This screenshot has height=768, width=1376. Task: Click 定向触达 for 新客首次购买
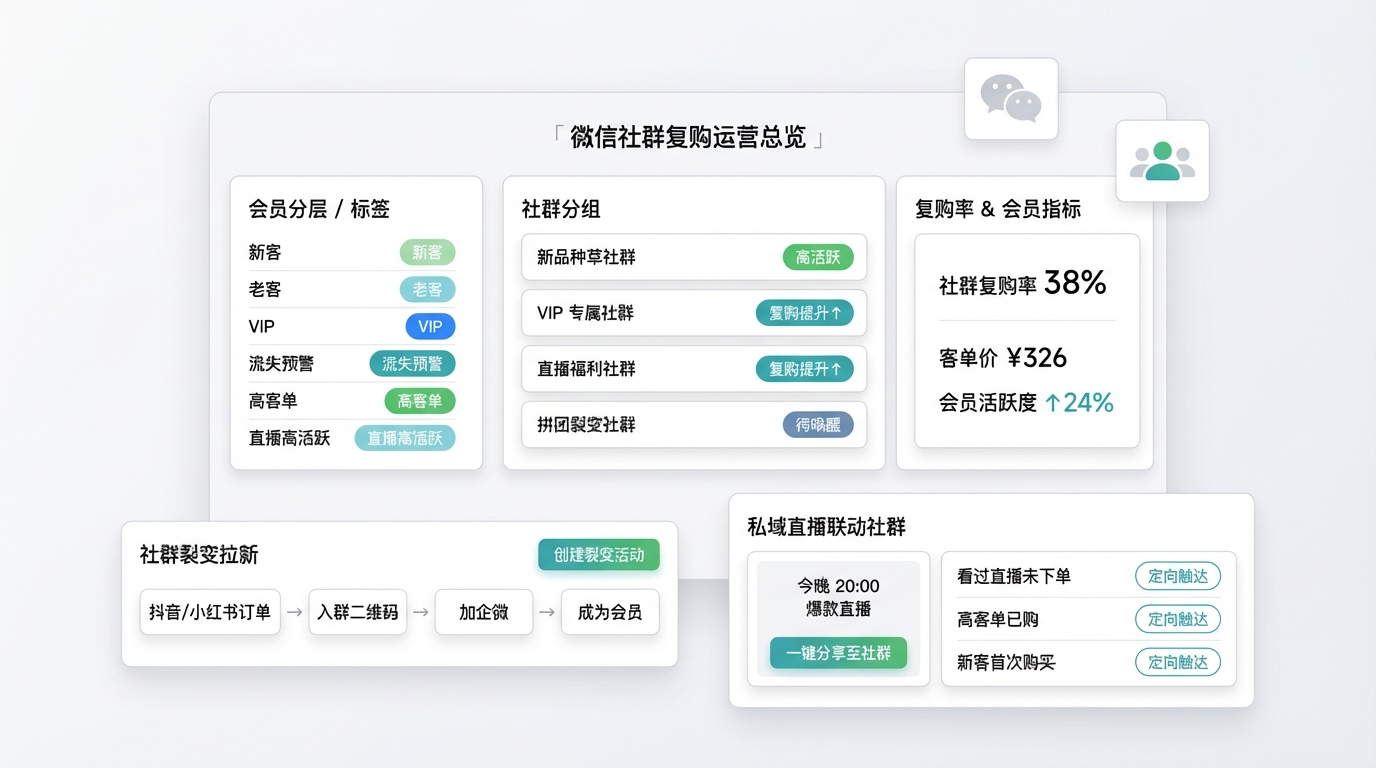1177,662
